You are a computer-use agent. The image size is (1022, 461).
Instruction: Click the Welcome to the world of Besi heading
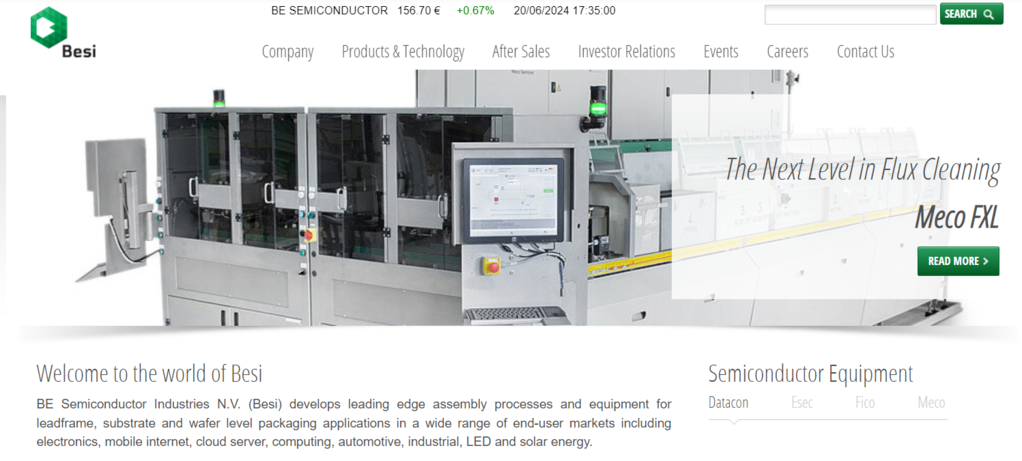tap(149, 374)
